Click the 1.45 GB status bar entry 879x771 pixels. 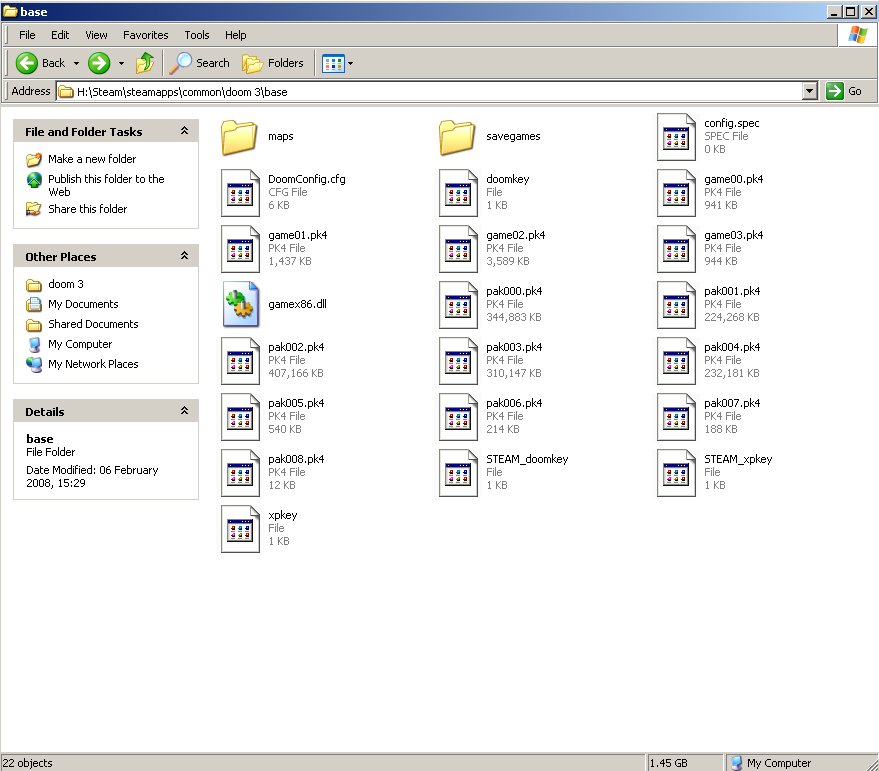(x=668, y=763)
